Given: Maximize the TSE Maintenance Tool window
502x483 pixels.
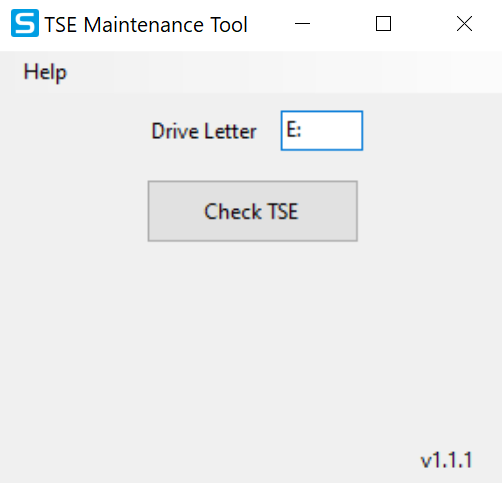Looking at the screenshot, I should [x=383, y=24].
